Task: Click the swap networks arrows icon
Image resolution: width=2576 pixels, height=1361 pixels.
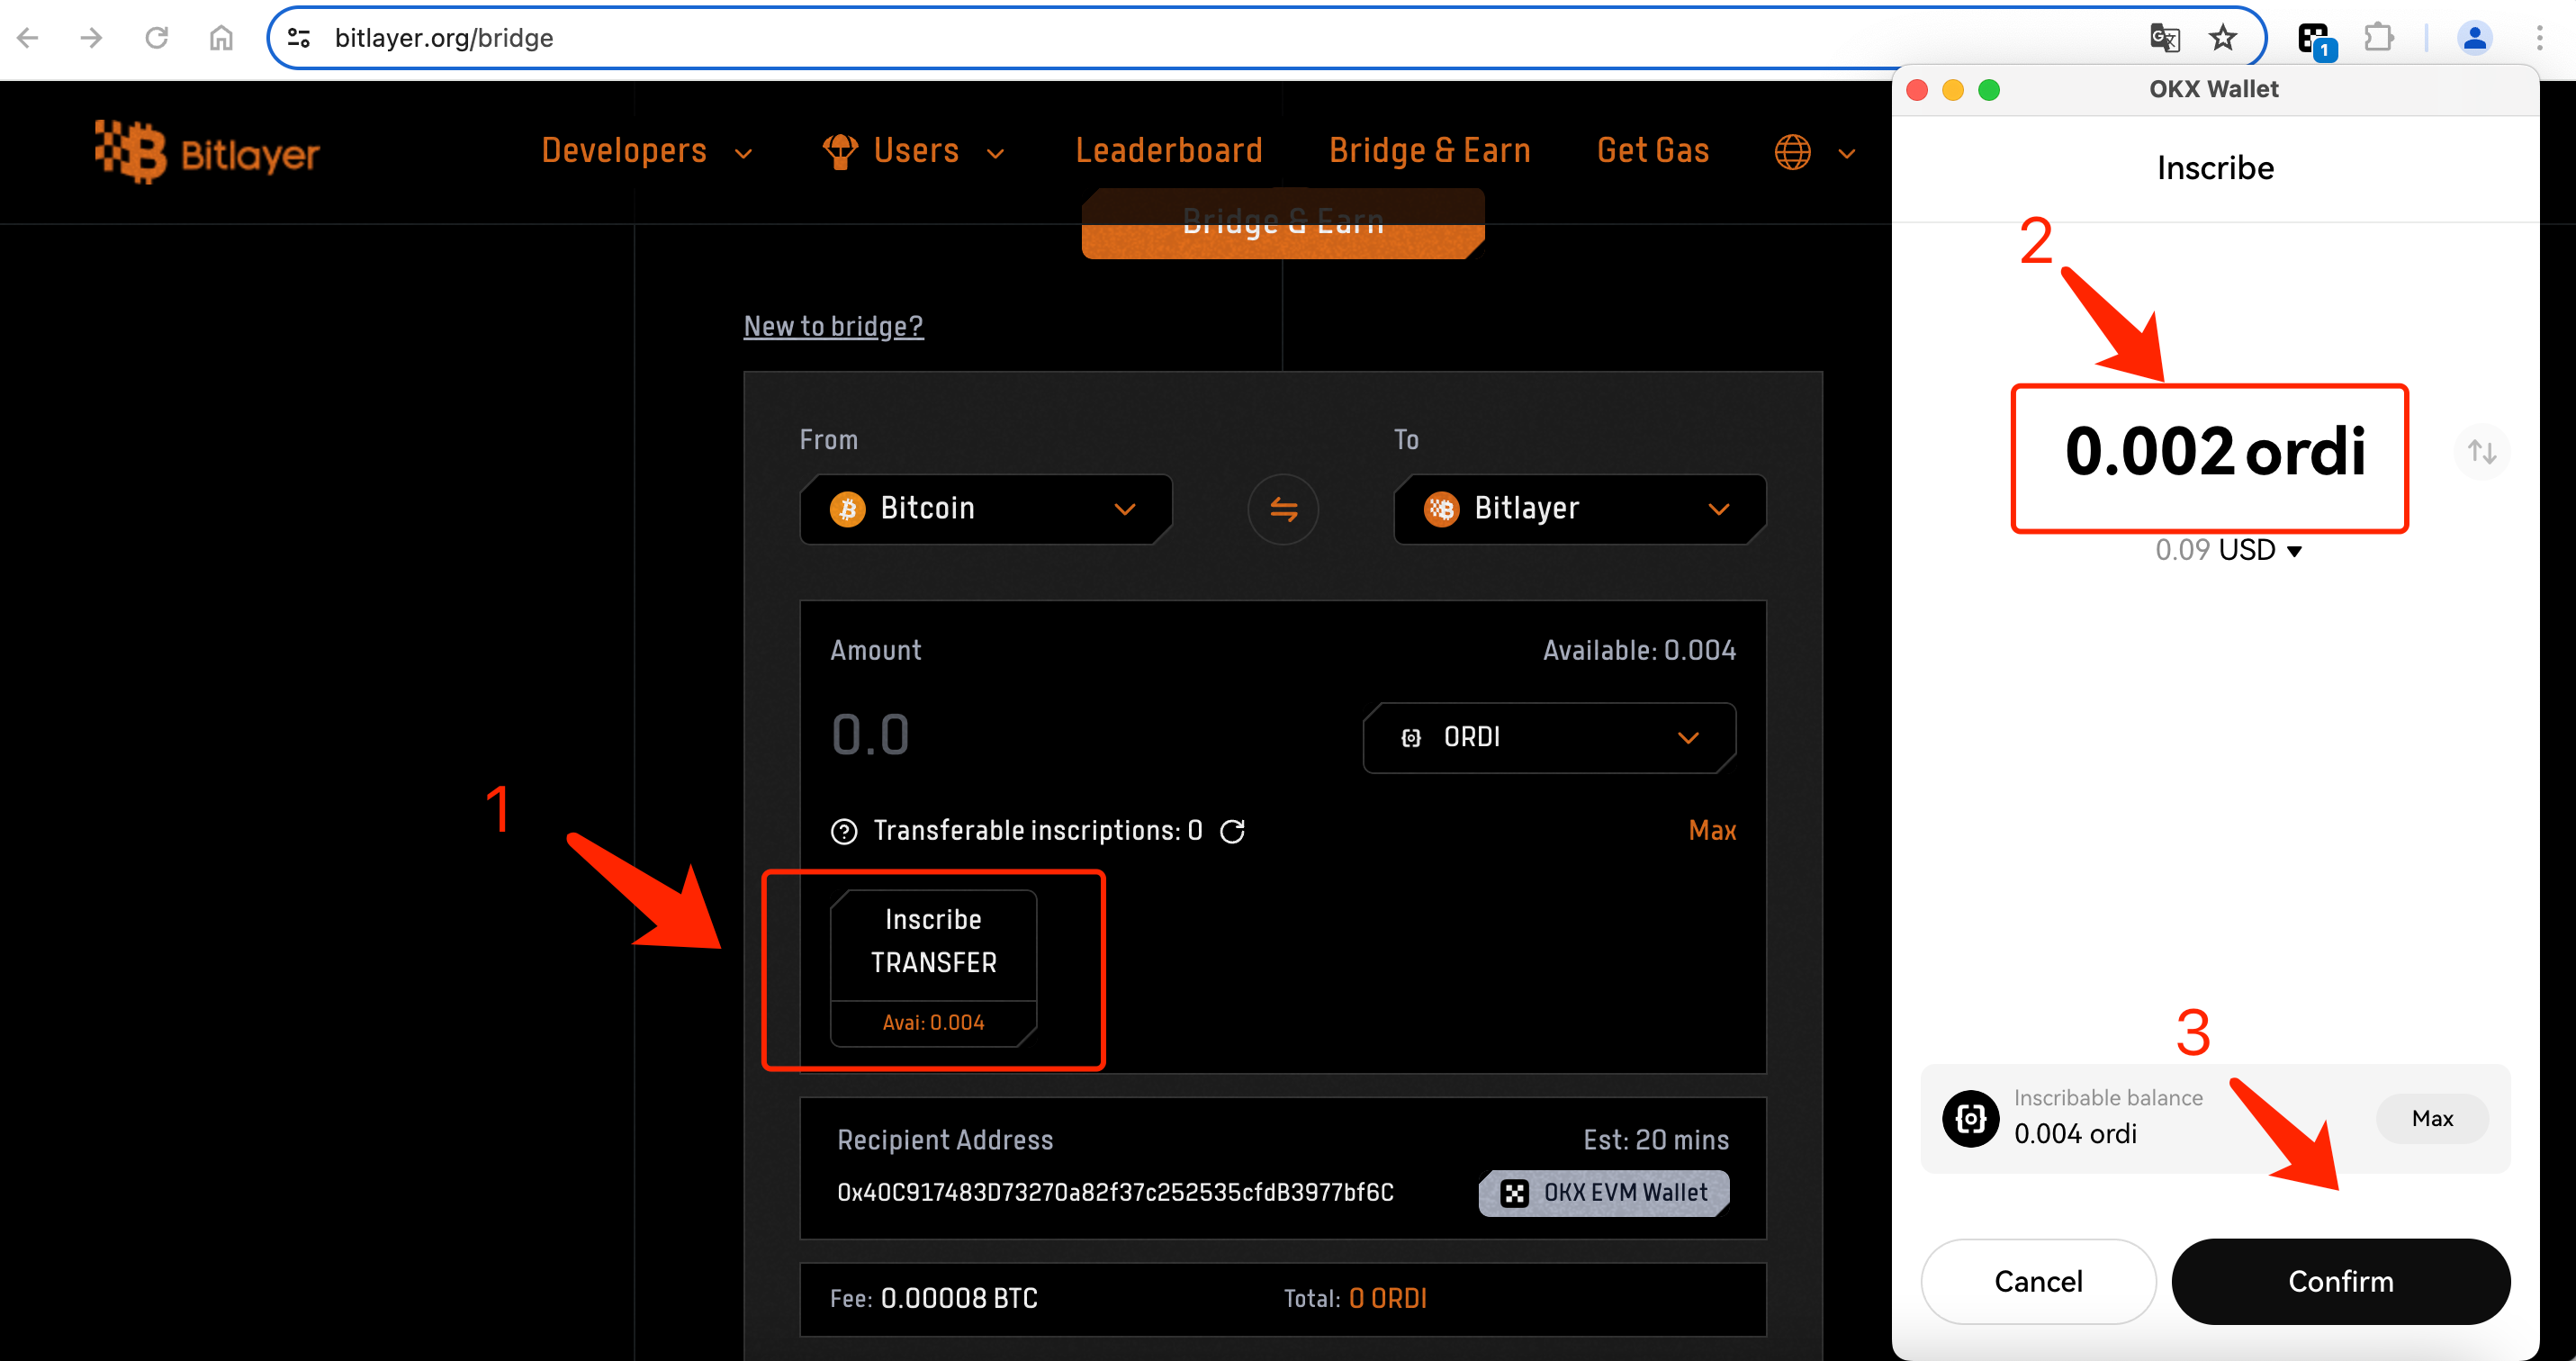Action: pyautogui.click(x=1283, y=509)
